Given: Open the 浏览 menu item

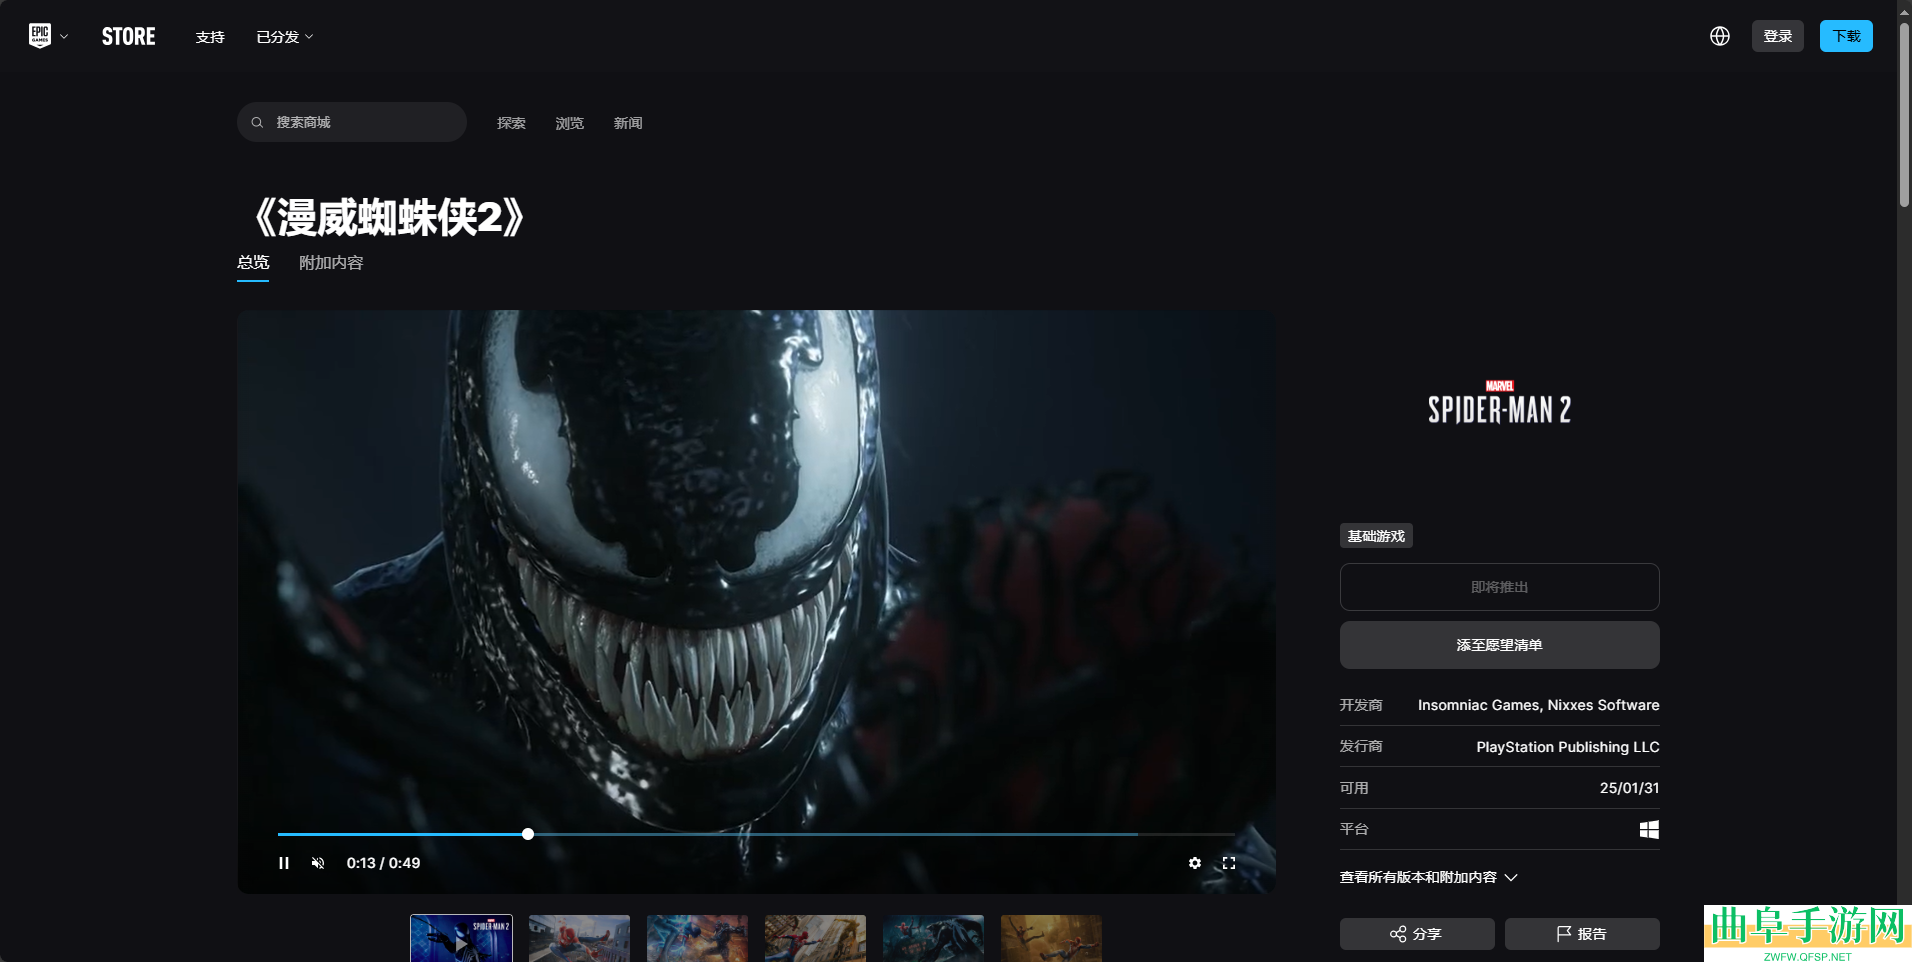Looking at the screenshot, I should [x=569, y=123].
